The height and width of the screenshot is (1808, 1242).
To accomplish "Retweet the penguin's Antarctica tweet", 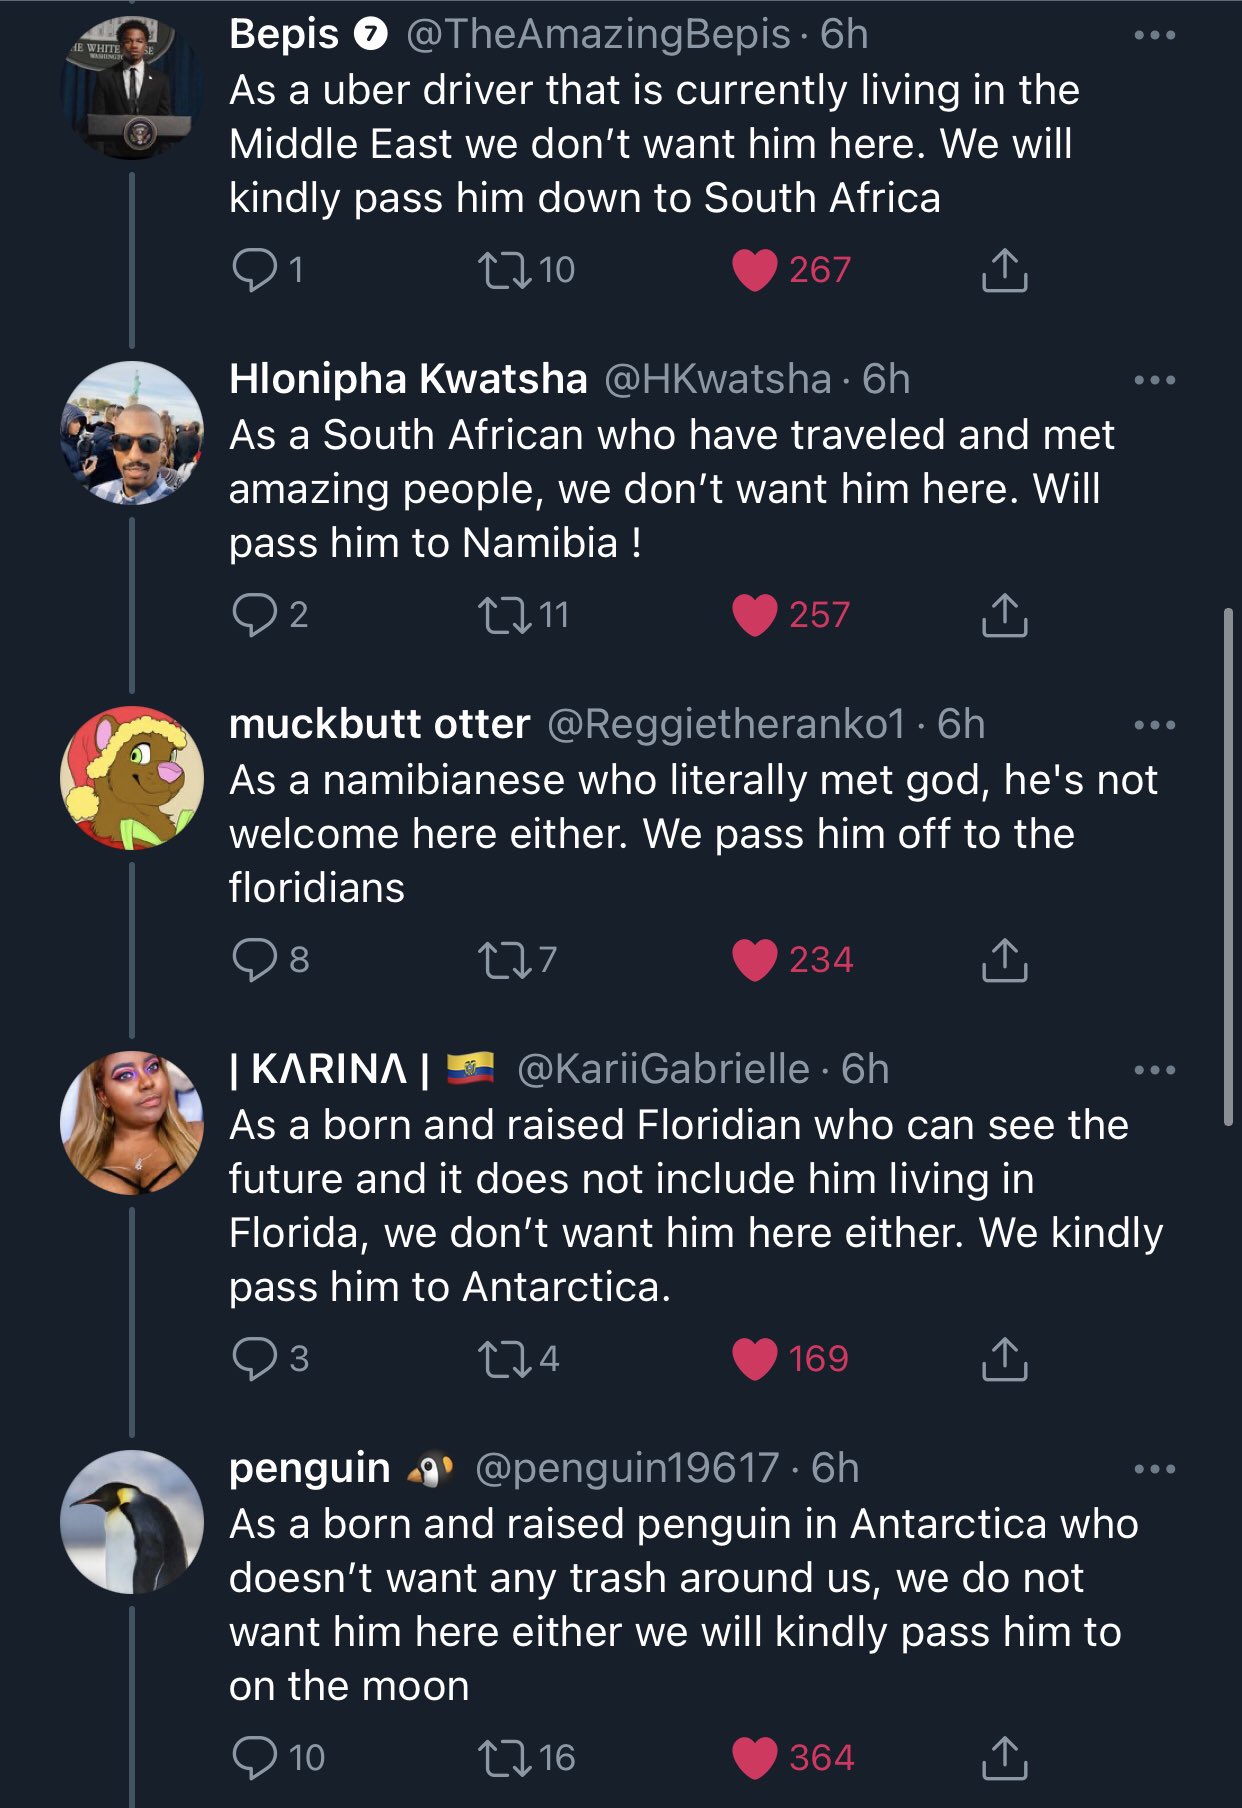I will pos(504,1758).
